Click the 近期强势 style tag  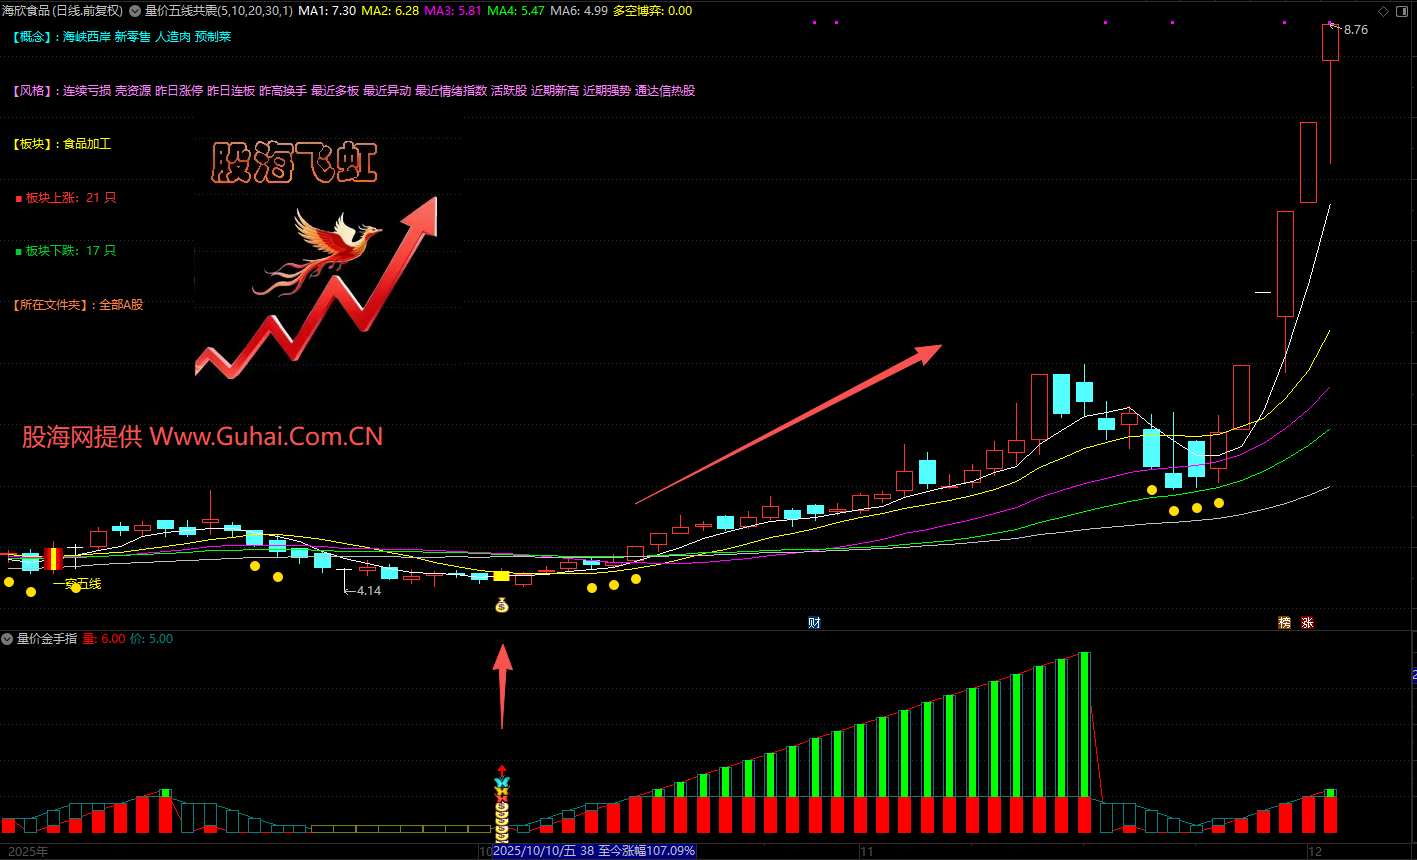607,91
